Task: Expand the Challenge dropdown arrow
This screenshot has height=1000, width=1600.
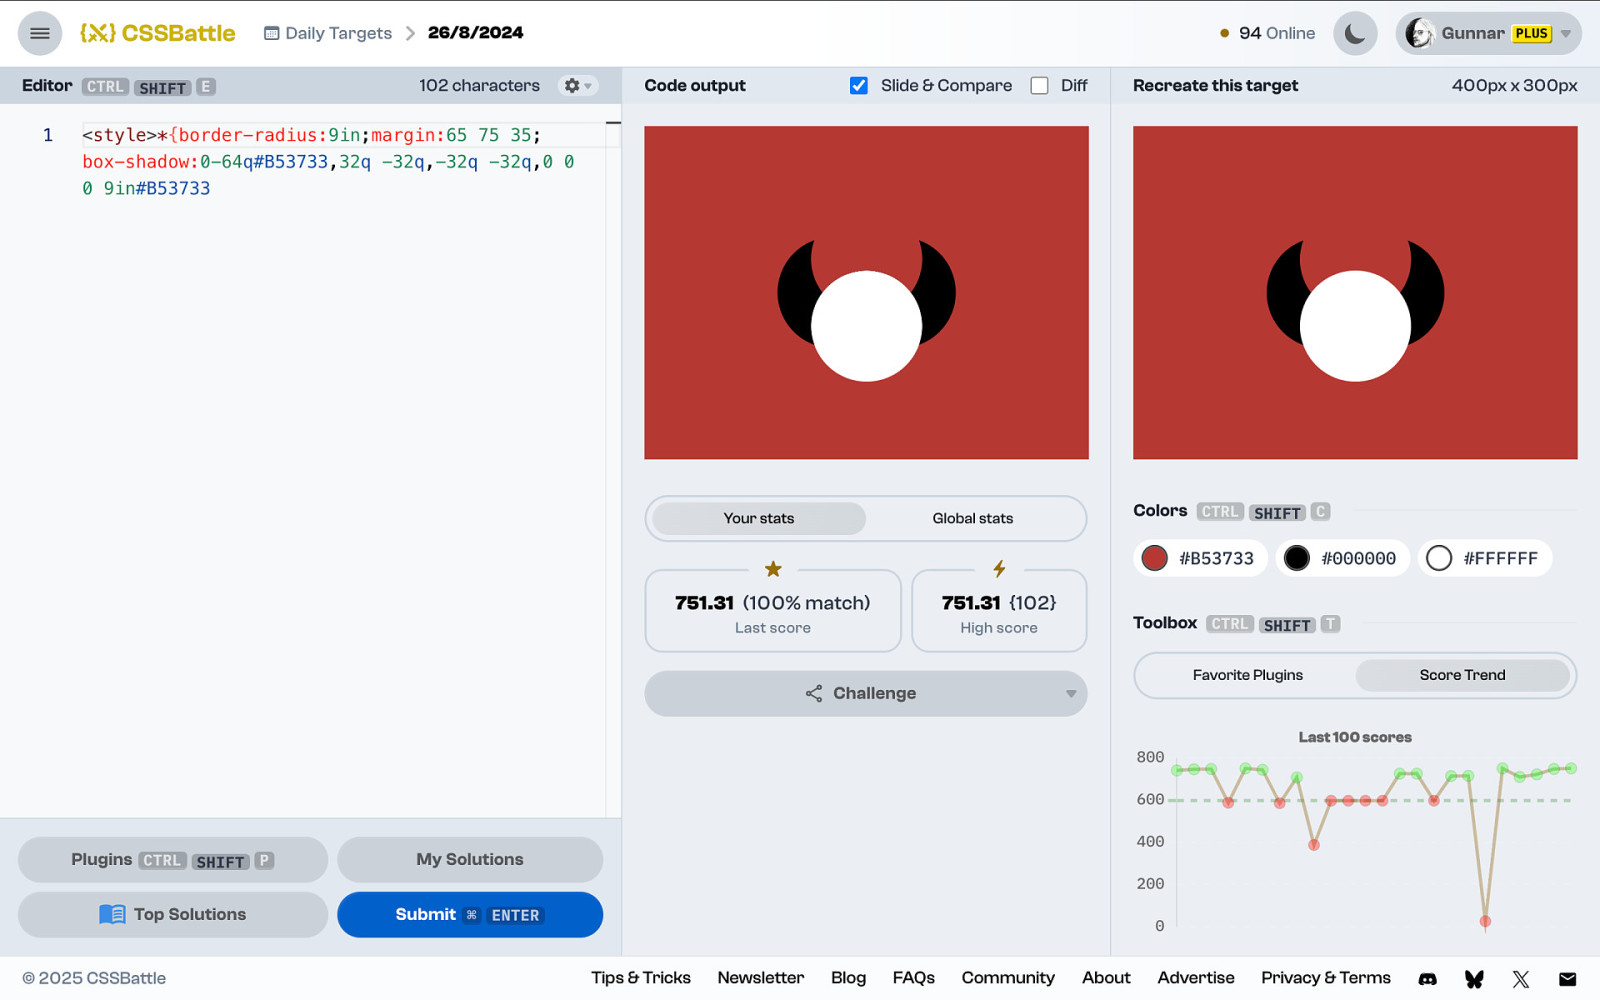Action: click(1071, 694)
